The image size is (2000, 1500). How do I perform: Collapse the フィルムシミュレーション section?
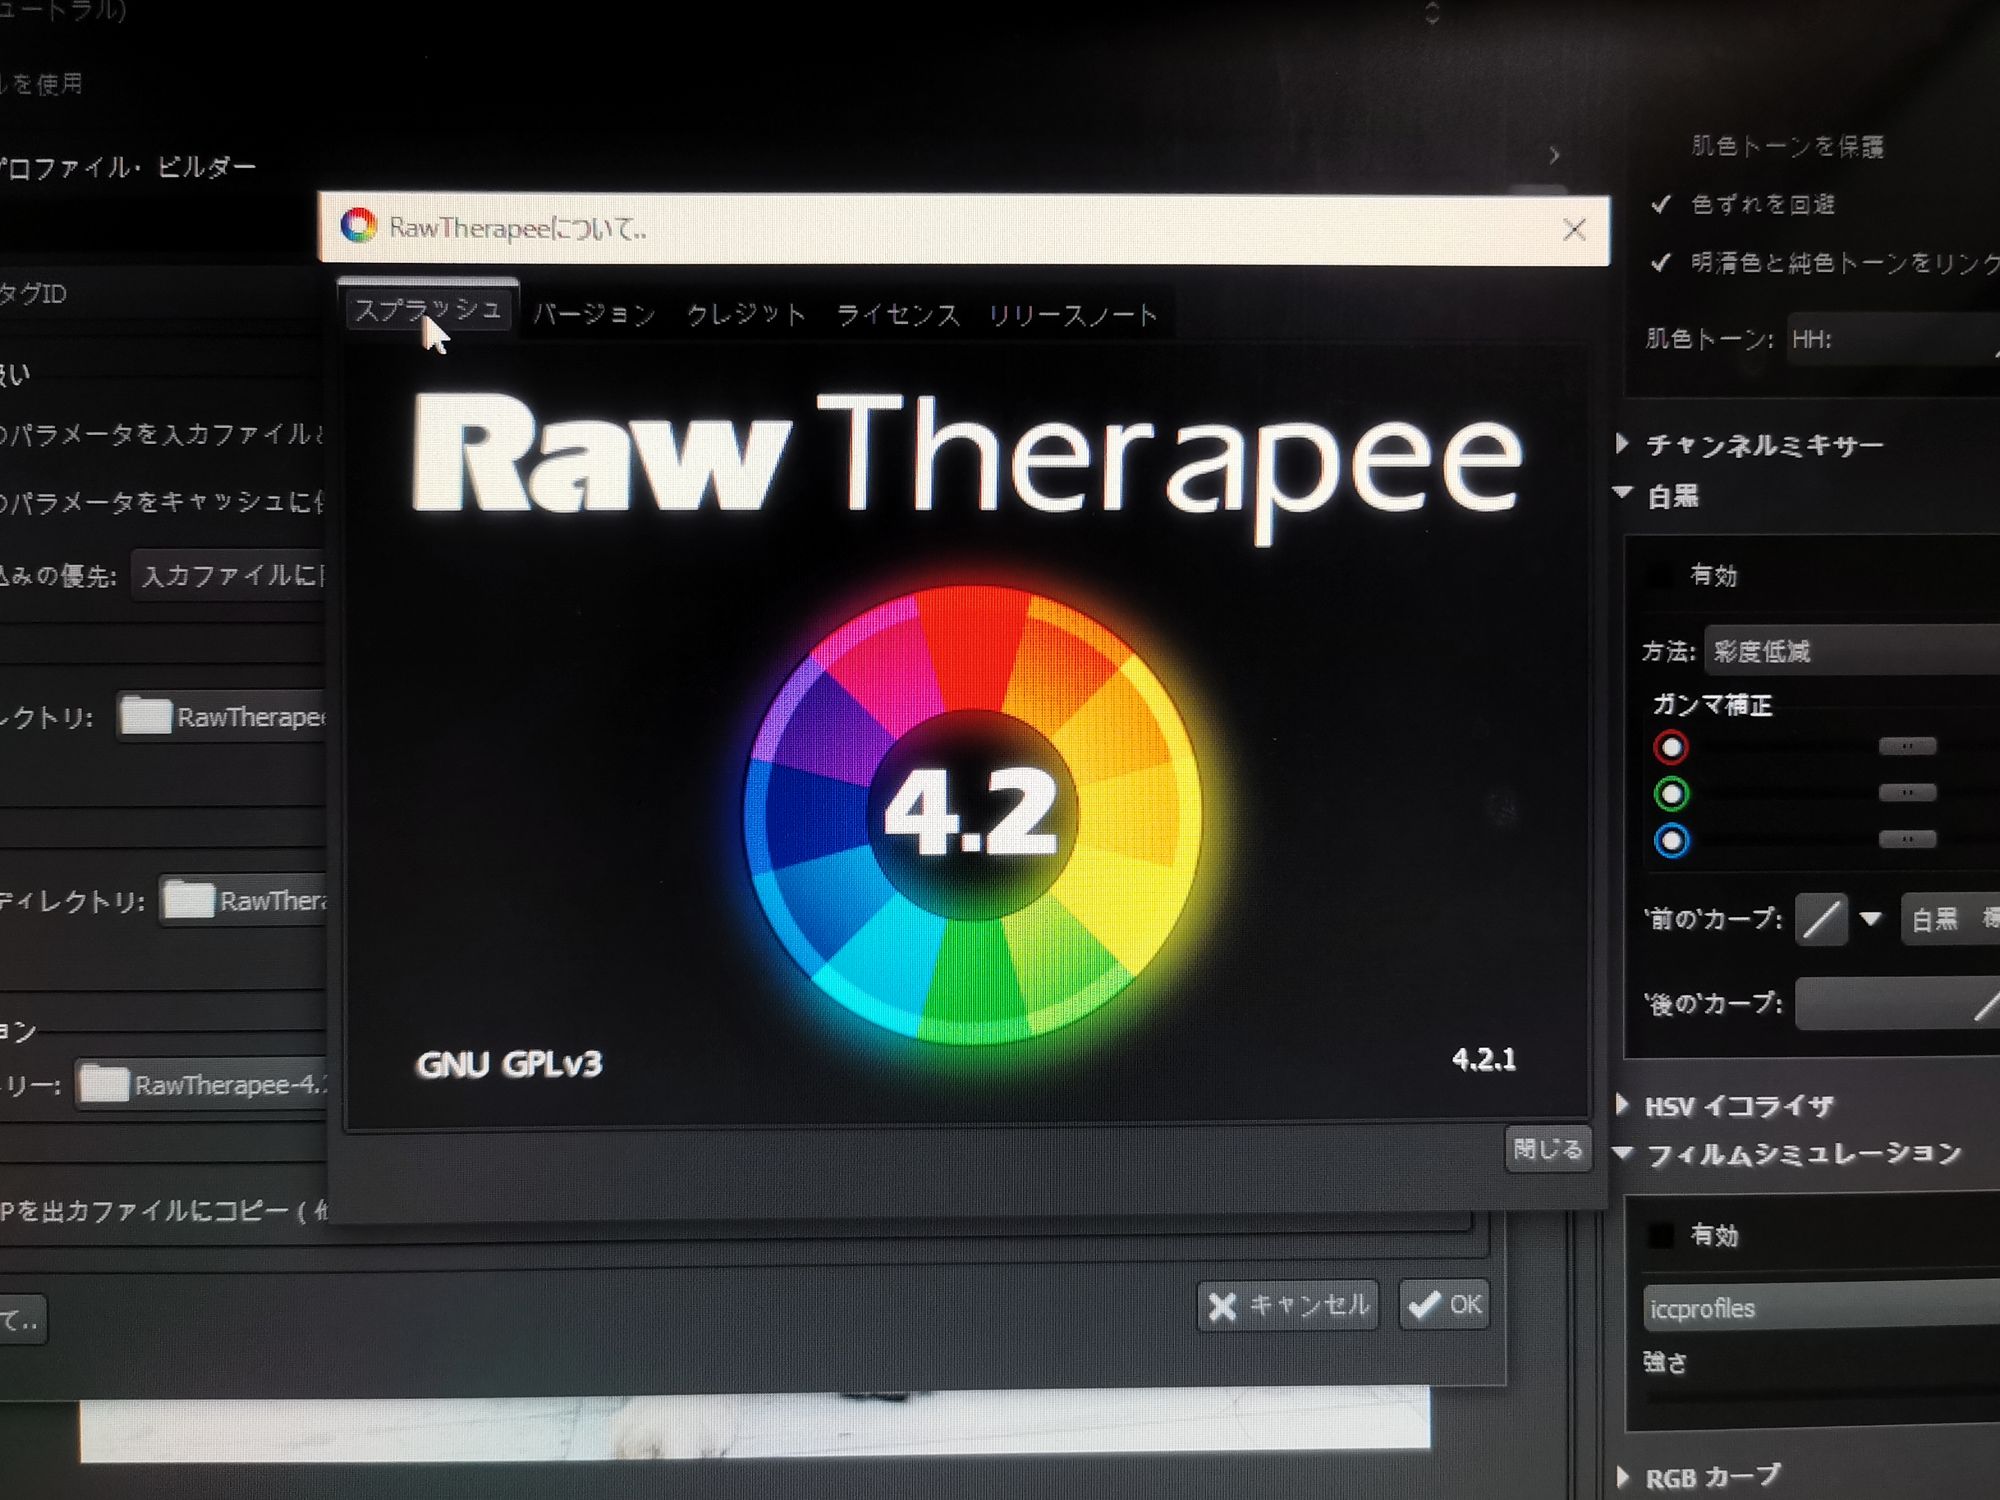click(x=1623, y=1154)
